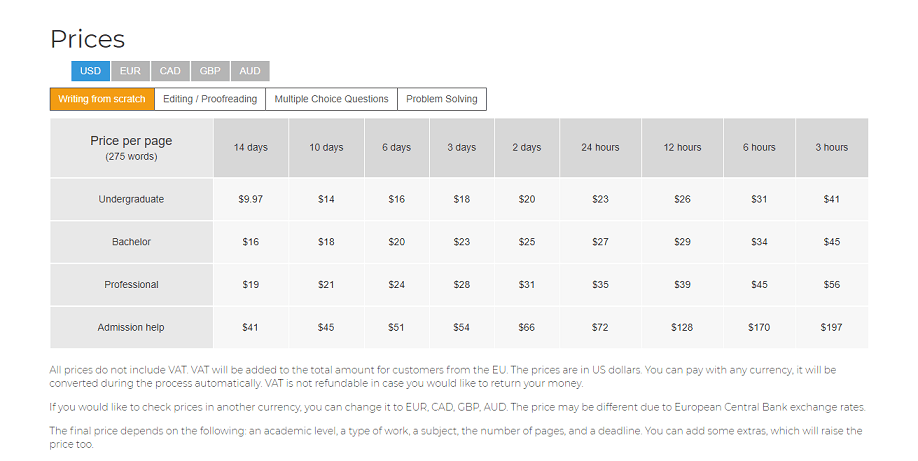Choose AUD currency option
918x461 pixels.
click(250, 71)
